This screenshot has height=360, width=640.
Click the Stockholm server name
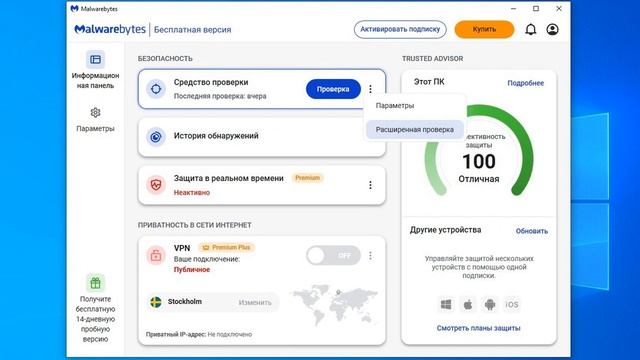184,302
